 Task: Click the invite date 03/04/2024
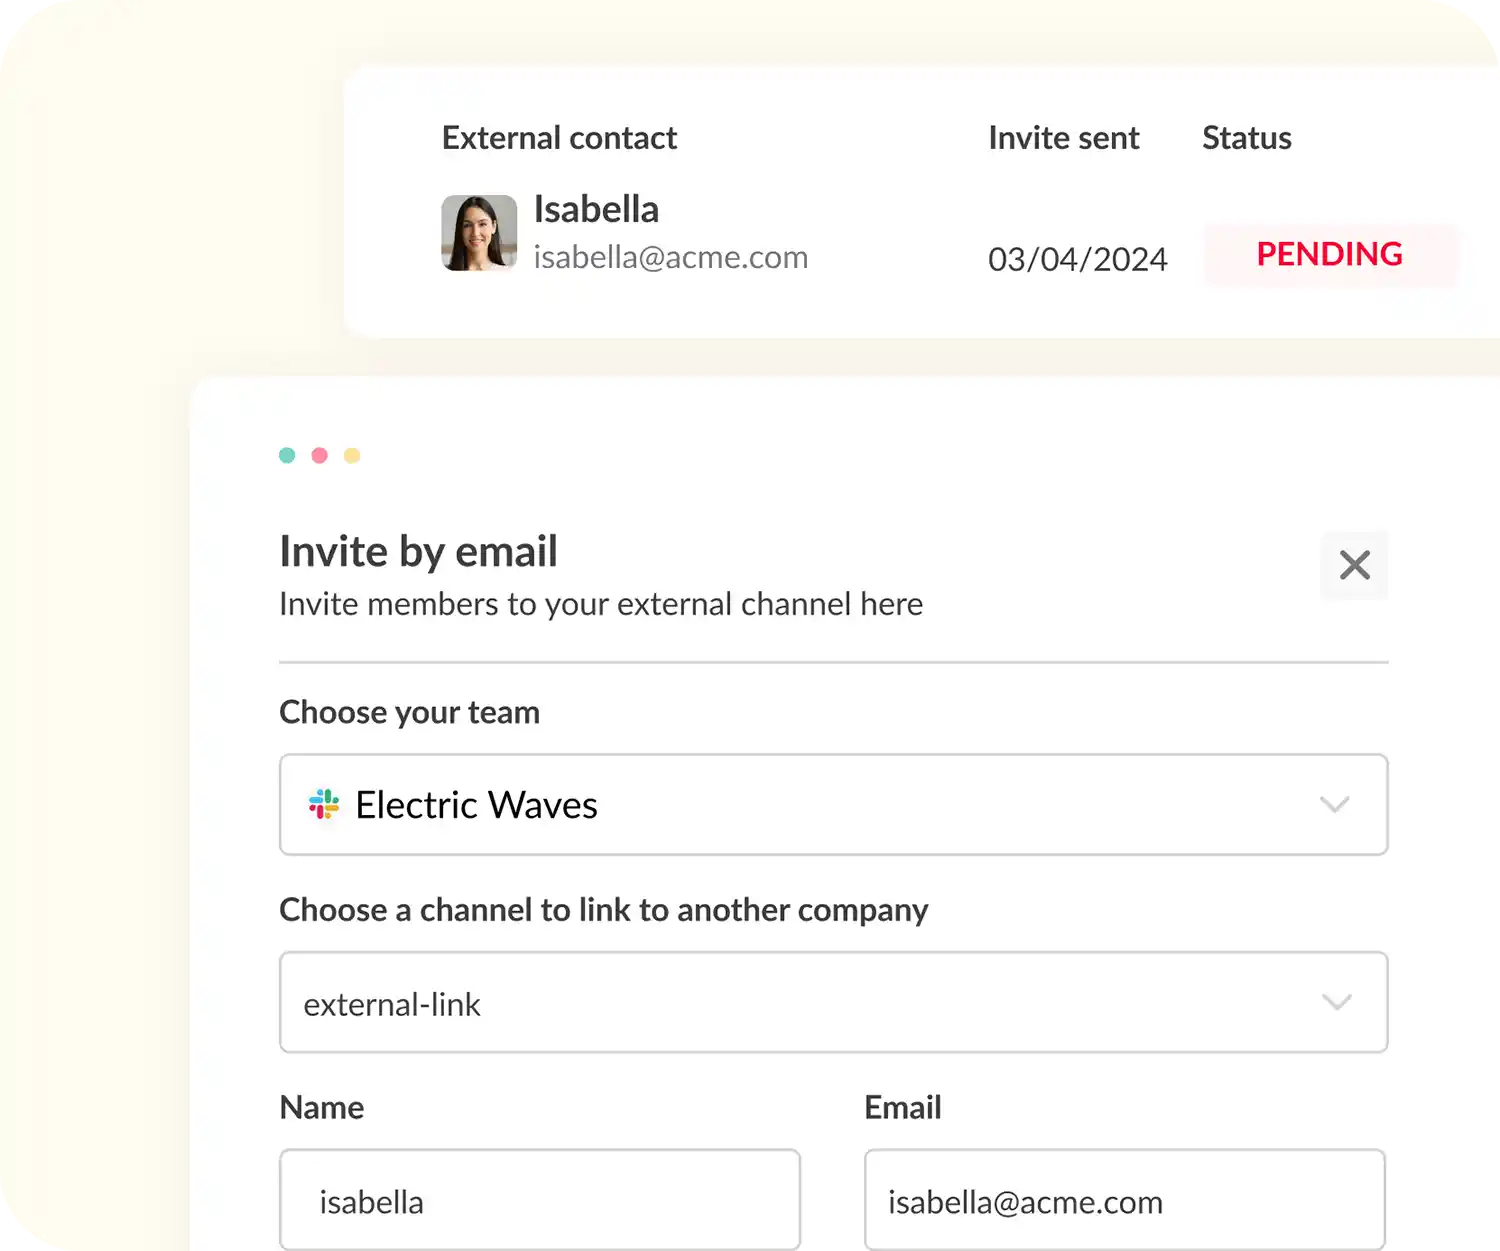pyautogui.click(x=1078, y=259)
